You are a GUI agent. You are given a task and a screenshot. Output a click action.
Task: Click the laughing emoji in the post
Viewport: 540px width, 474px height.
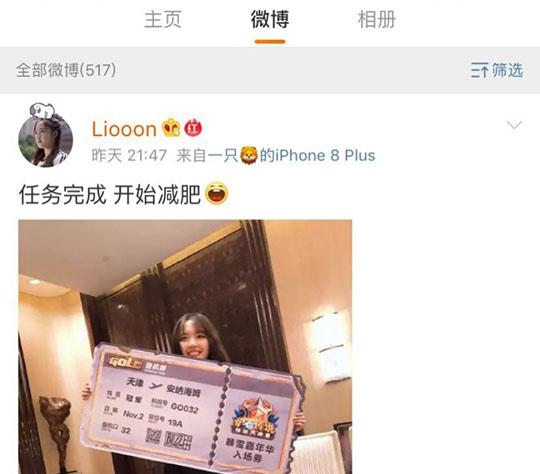tap(217, 193)
